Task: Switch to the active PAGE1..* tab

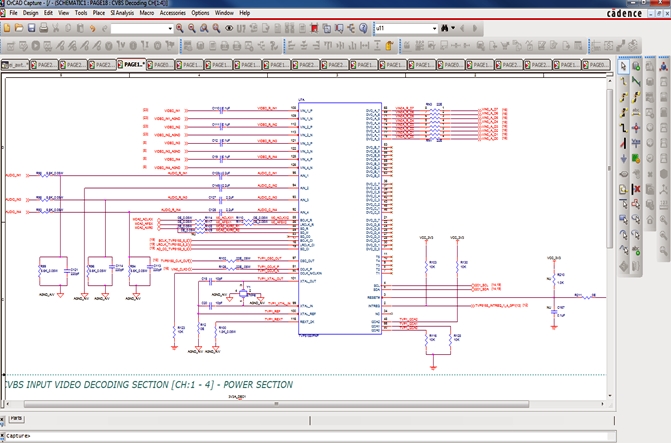Action: point(131,65)
